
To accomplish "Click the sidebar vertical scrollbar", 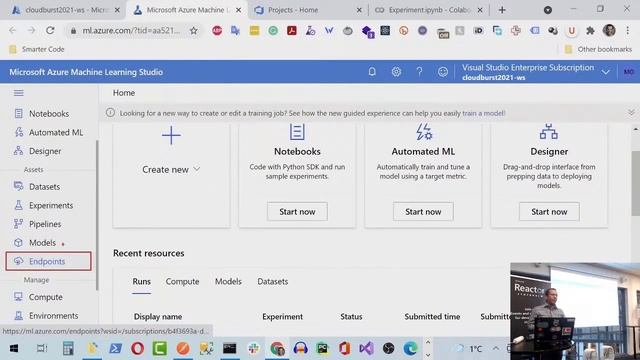I will (x=97, y=216).
